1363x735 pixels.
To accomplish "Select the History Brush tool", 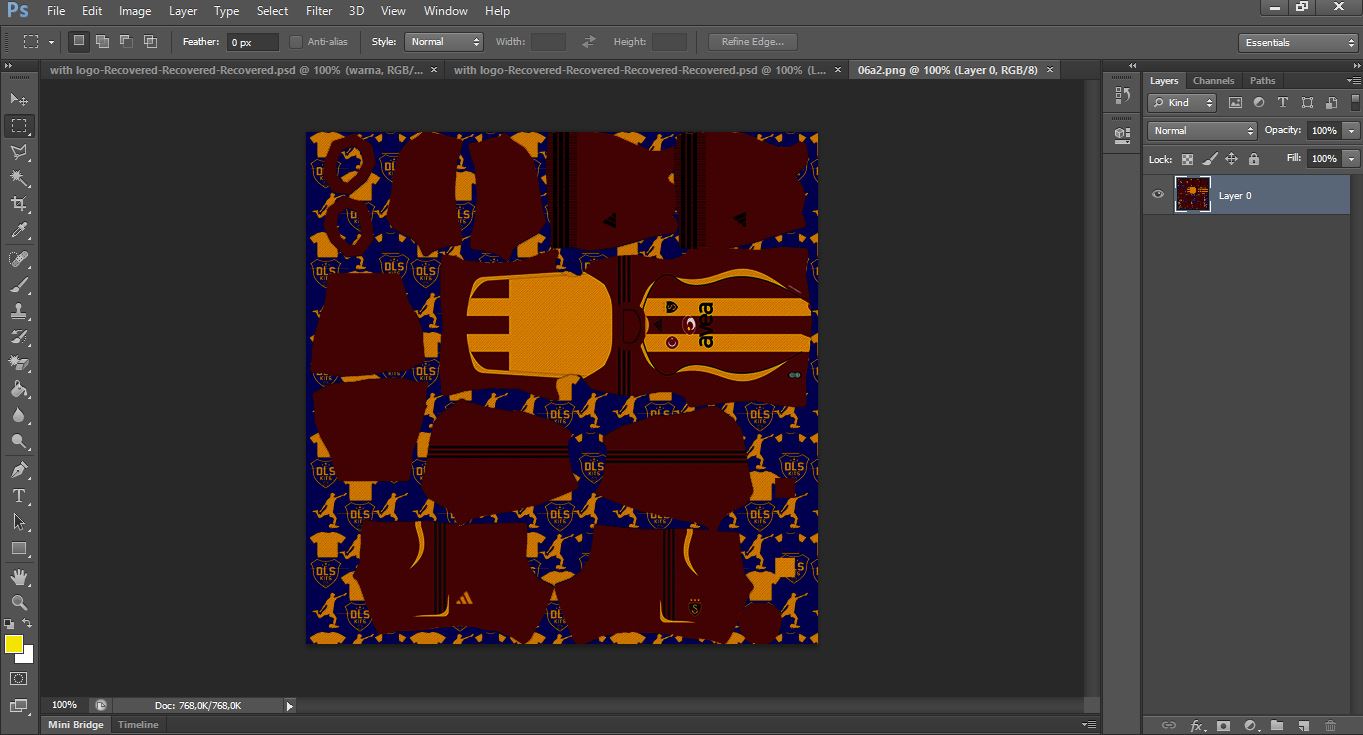I will tap(19, 337).
